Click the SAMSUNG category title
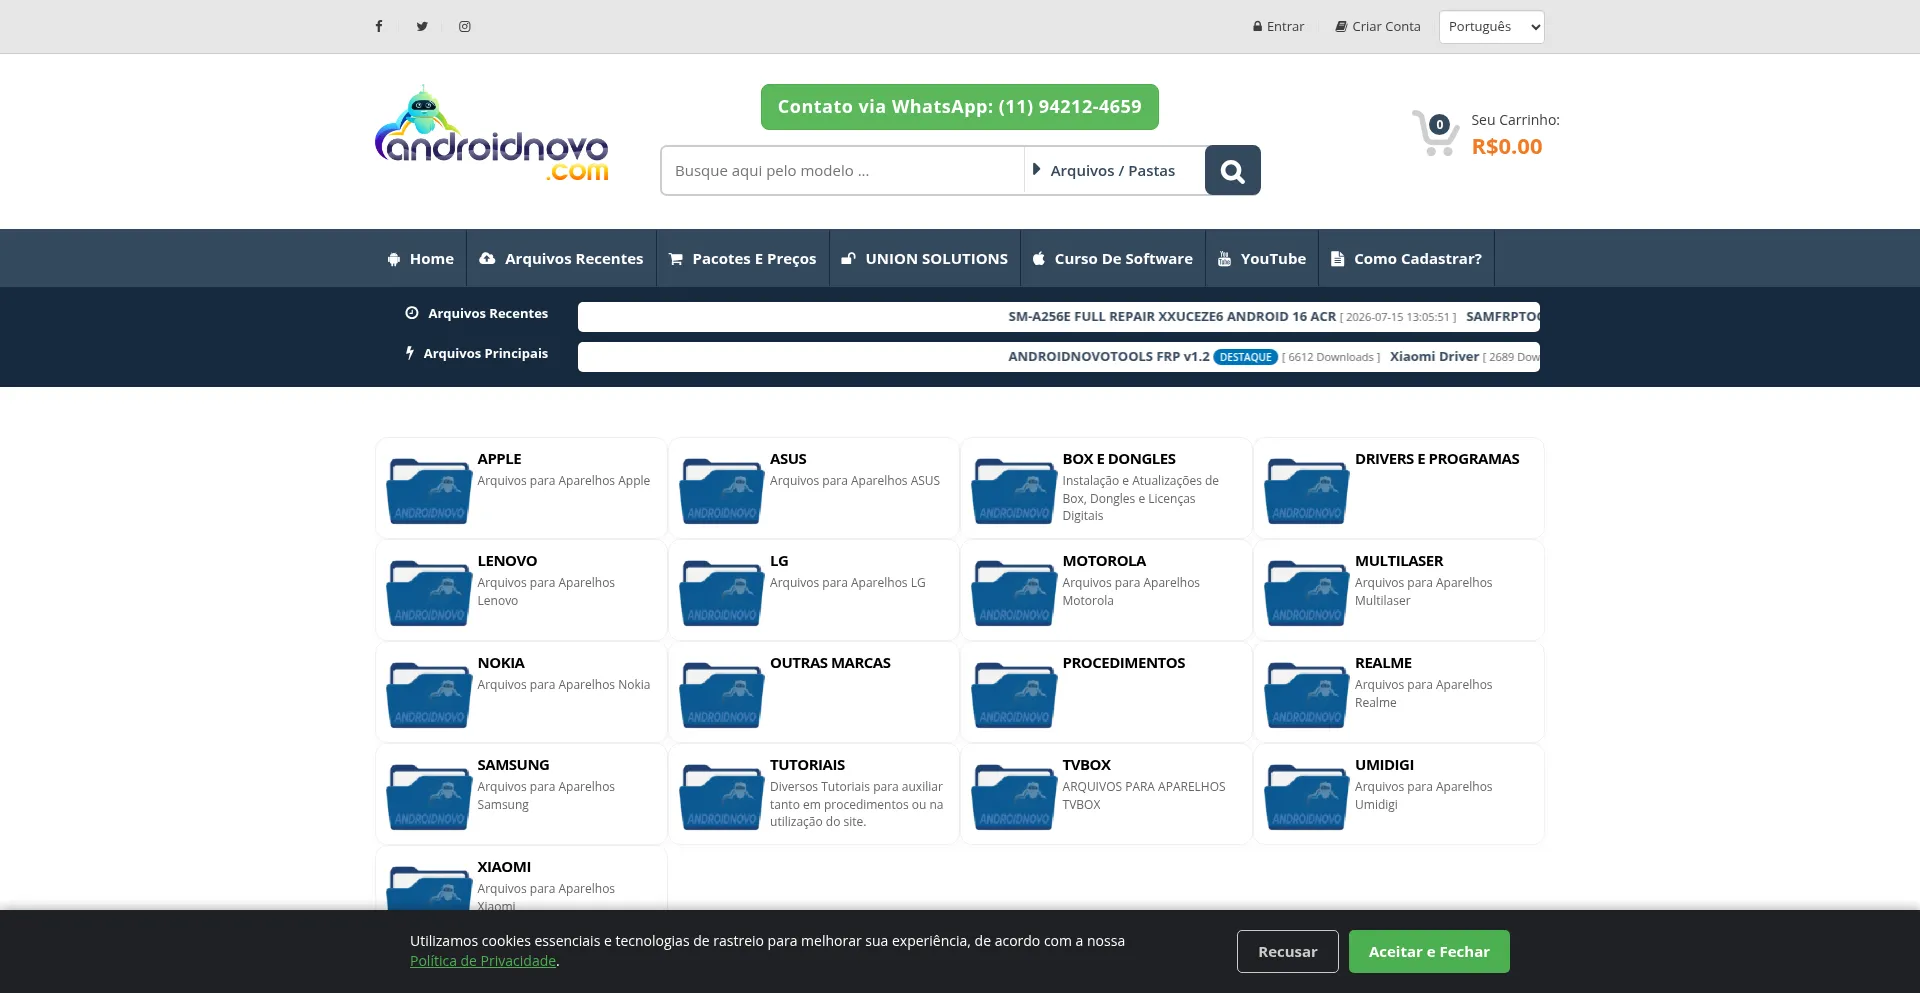 pos(513,765)
